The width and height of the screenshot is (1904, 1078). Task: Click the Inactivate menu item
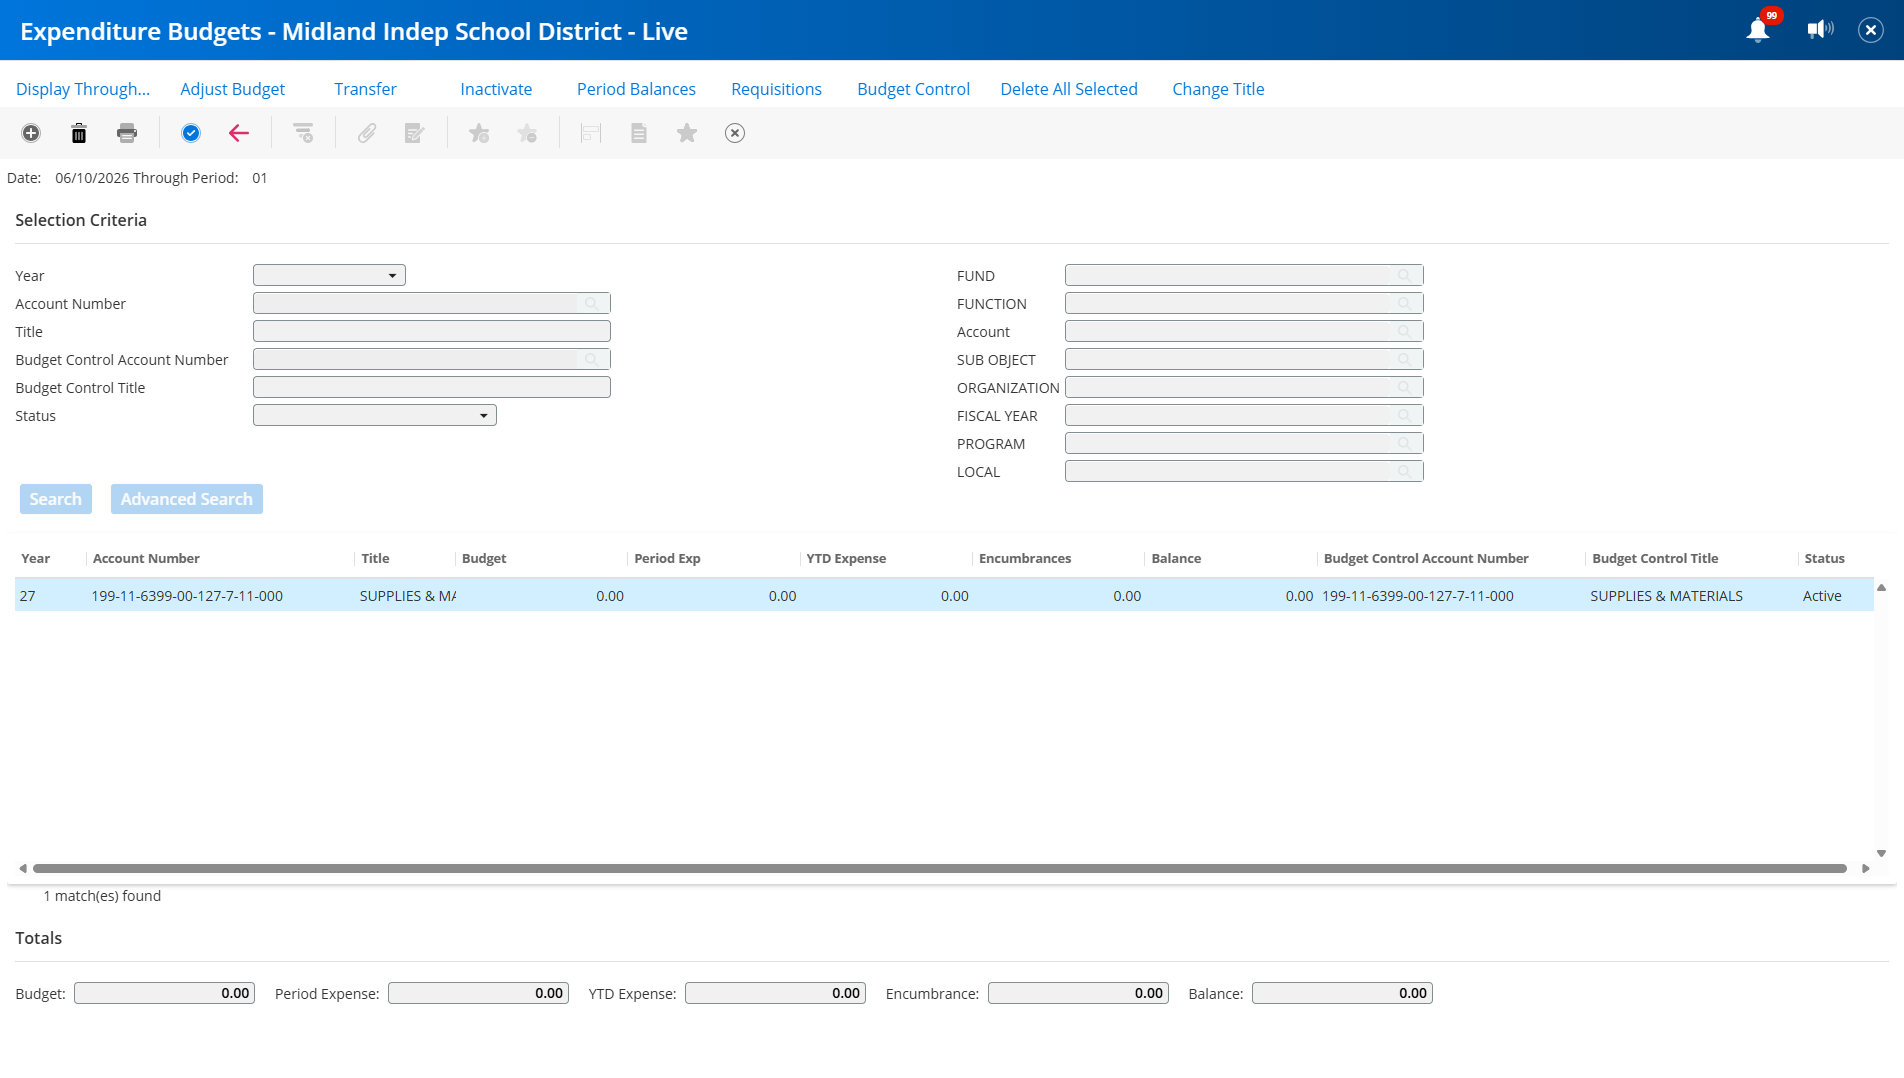[496, 89]
